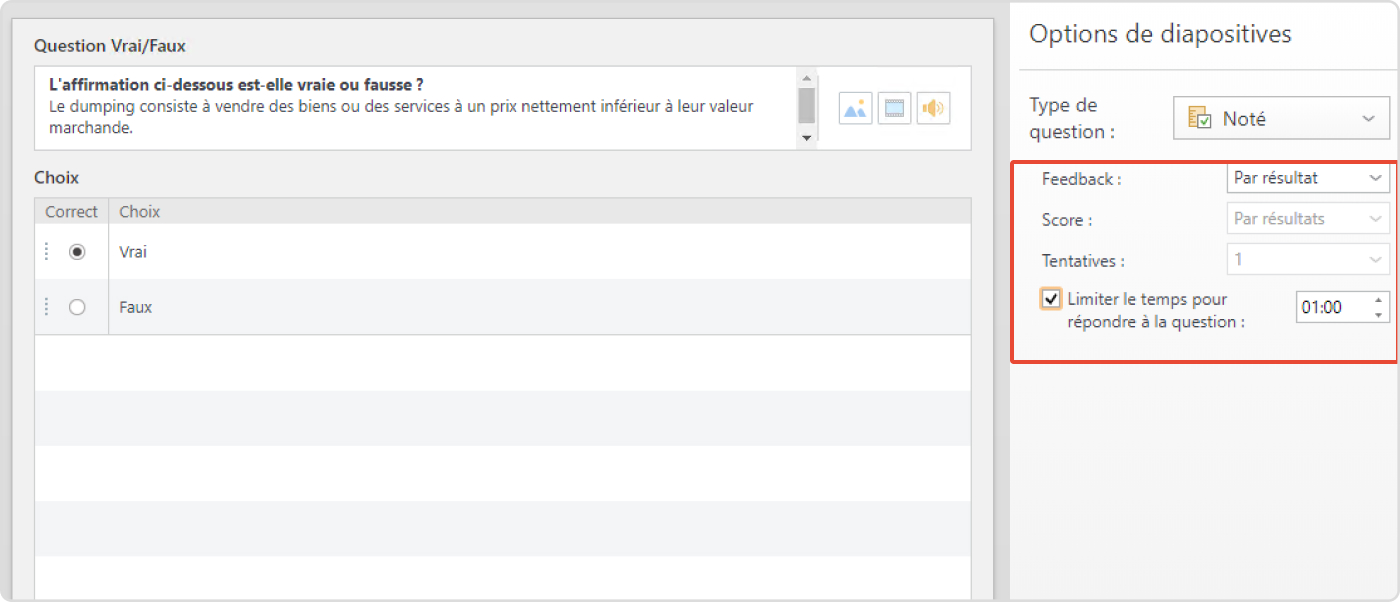
Task: Click the Question Vrai/Faux heading
Action: 110,46
